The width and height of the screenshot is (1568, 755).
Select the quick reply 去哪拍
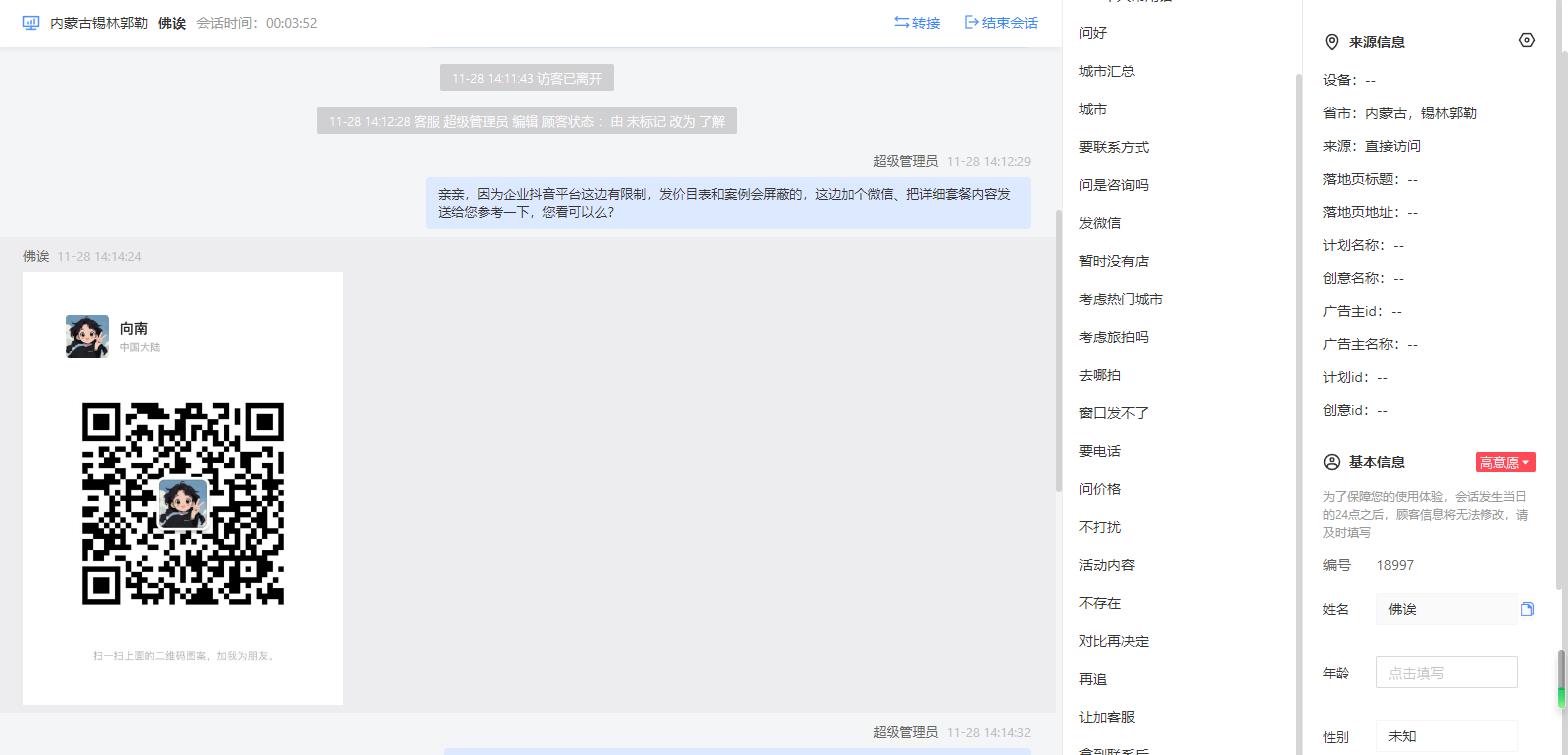pos(1100,375)
